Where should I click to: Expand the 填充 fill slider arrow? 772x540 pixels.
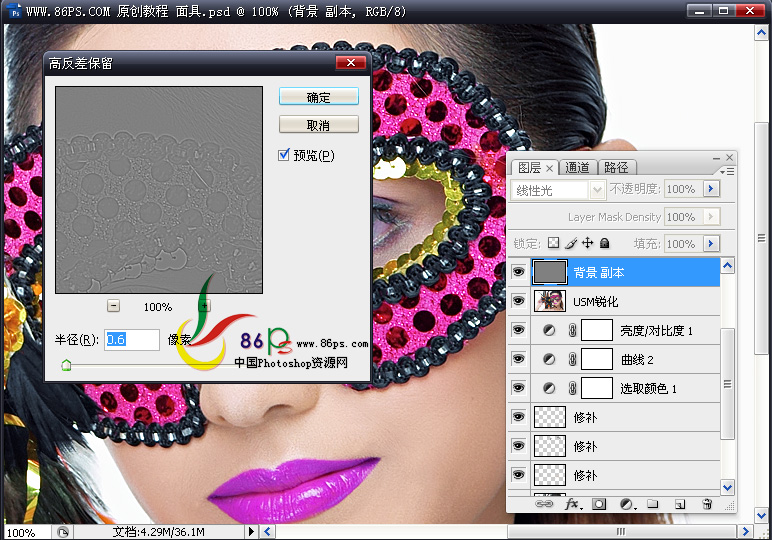click(711, 243)
